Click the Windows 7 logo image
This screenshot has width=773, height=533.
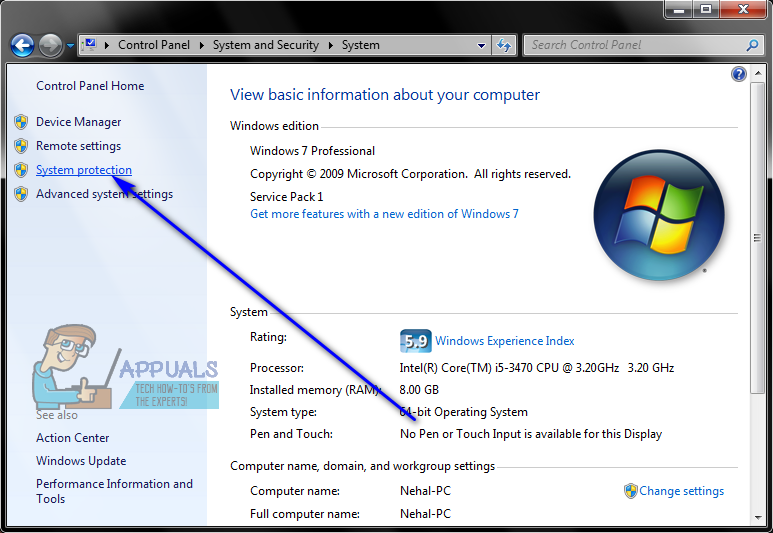[659, 215]
